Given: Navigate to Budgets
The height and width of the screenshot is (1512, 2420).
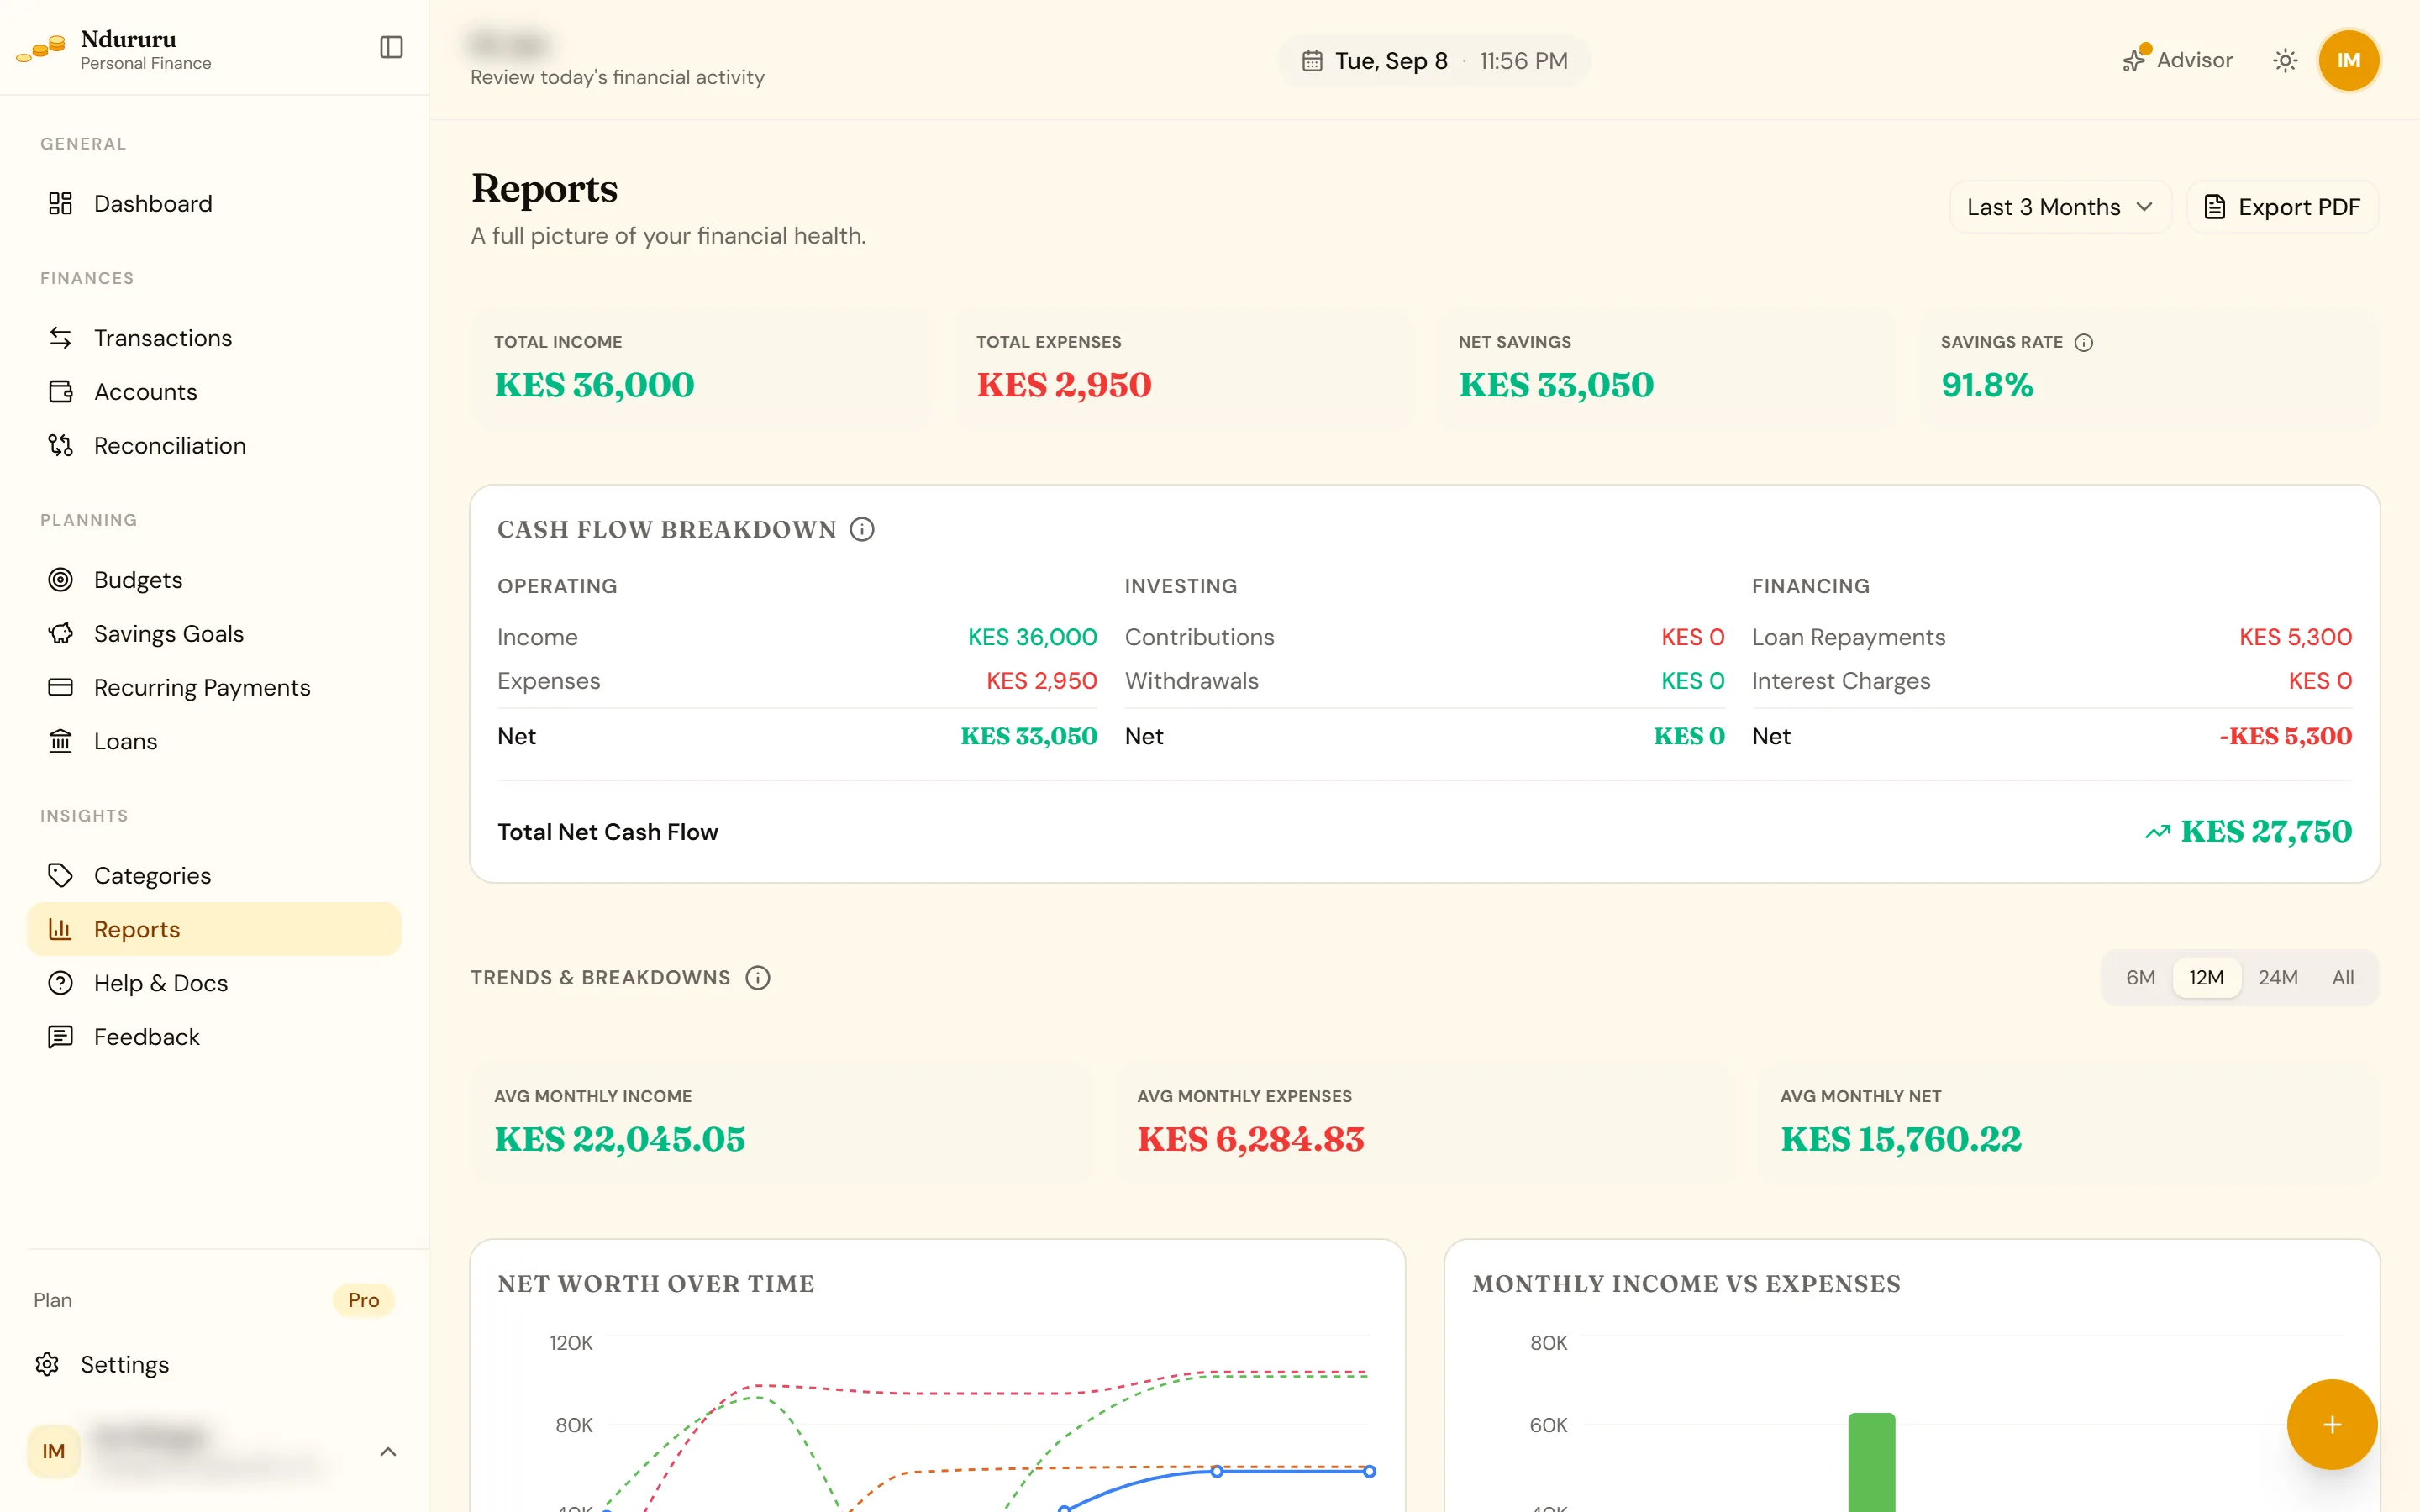Looking at the screenshot, I should click(x=214, y=580).
